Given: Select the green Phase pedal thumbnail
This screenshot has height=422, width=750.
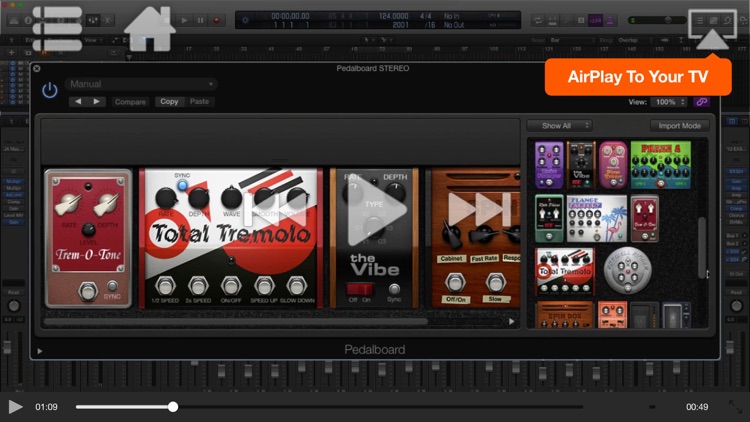Looking at the screenshot, I should coord(661,165).
